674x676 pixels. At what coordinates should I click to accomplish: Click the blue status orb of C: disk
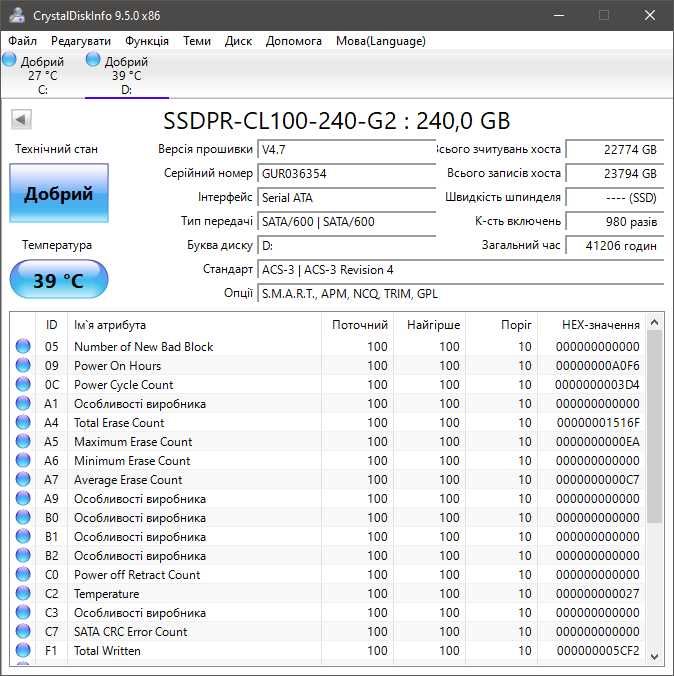click(x=9, y=59)
